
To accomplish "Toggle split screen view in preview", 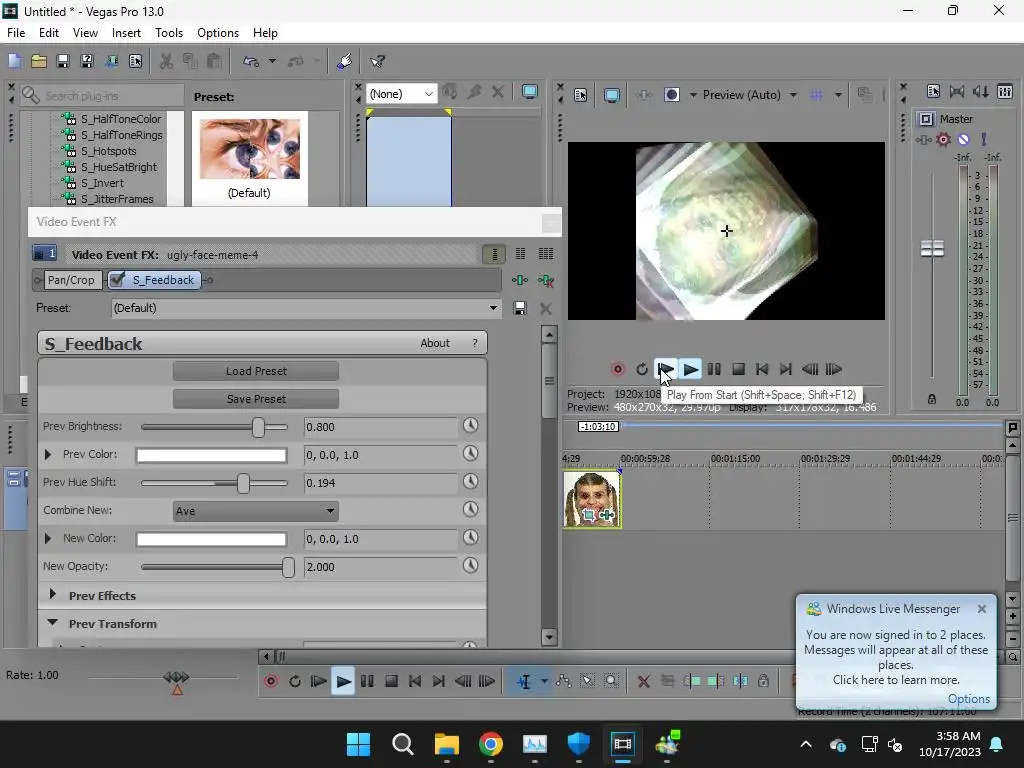I will [x=671, y=95].
